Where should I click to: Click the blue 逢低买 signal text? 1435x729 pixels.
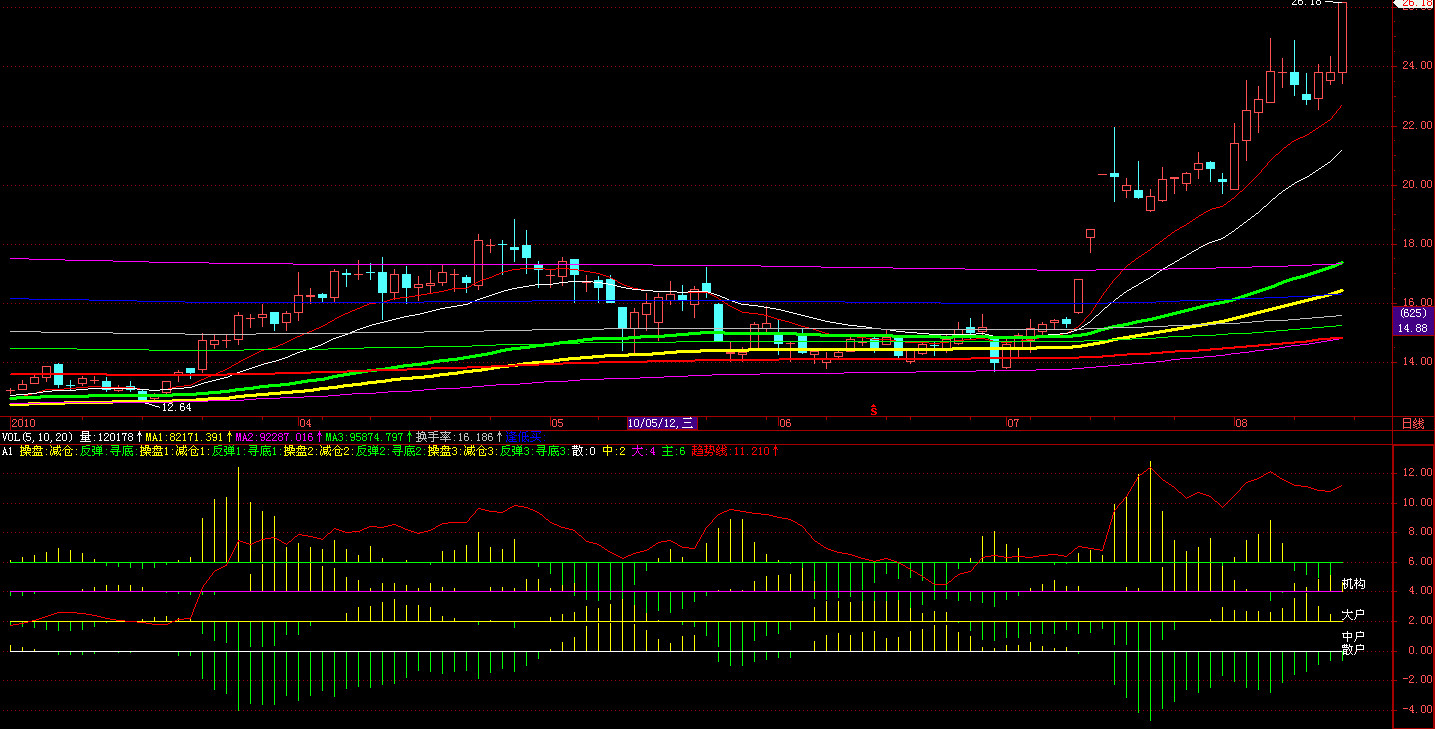tap(522, 437)
